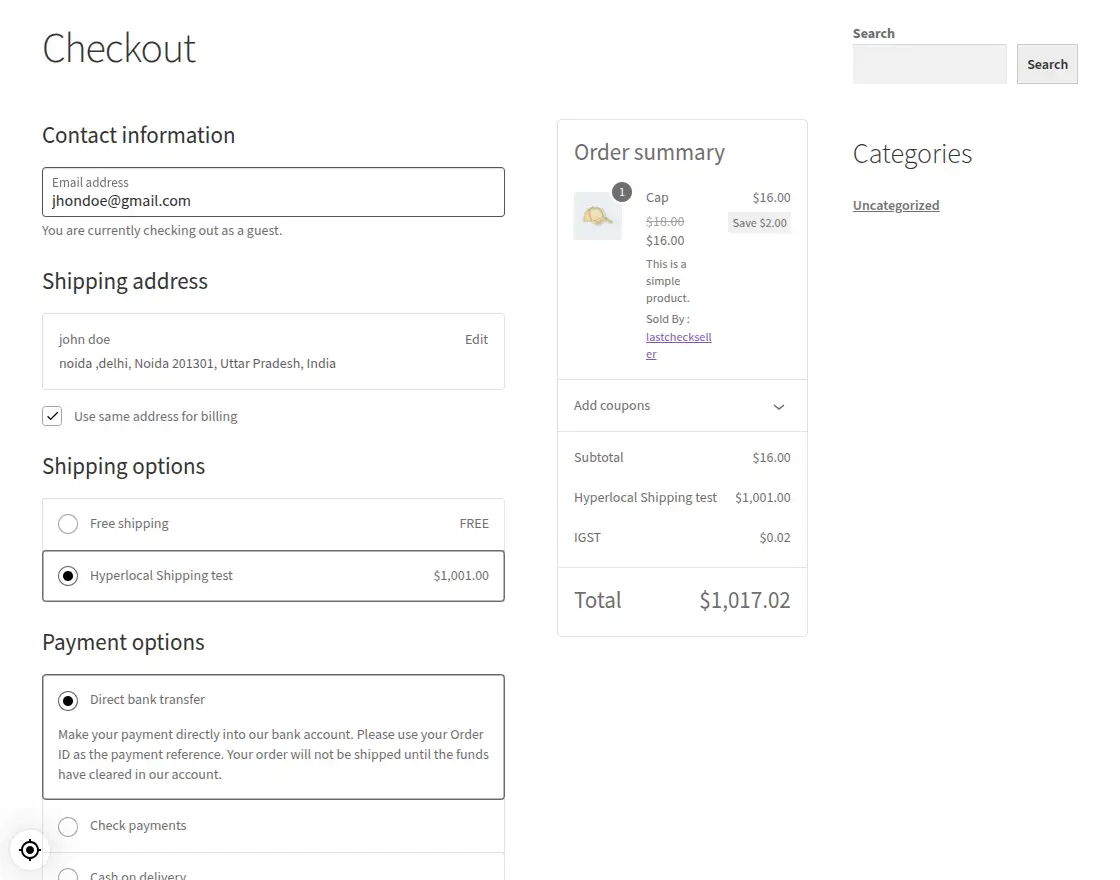1120x880 pixels.
Task: Click the Search button
Action: (1047, 64)
